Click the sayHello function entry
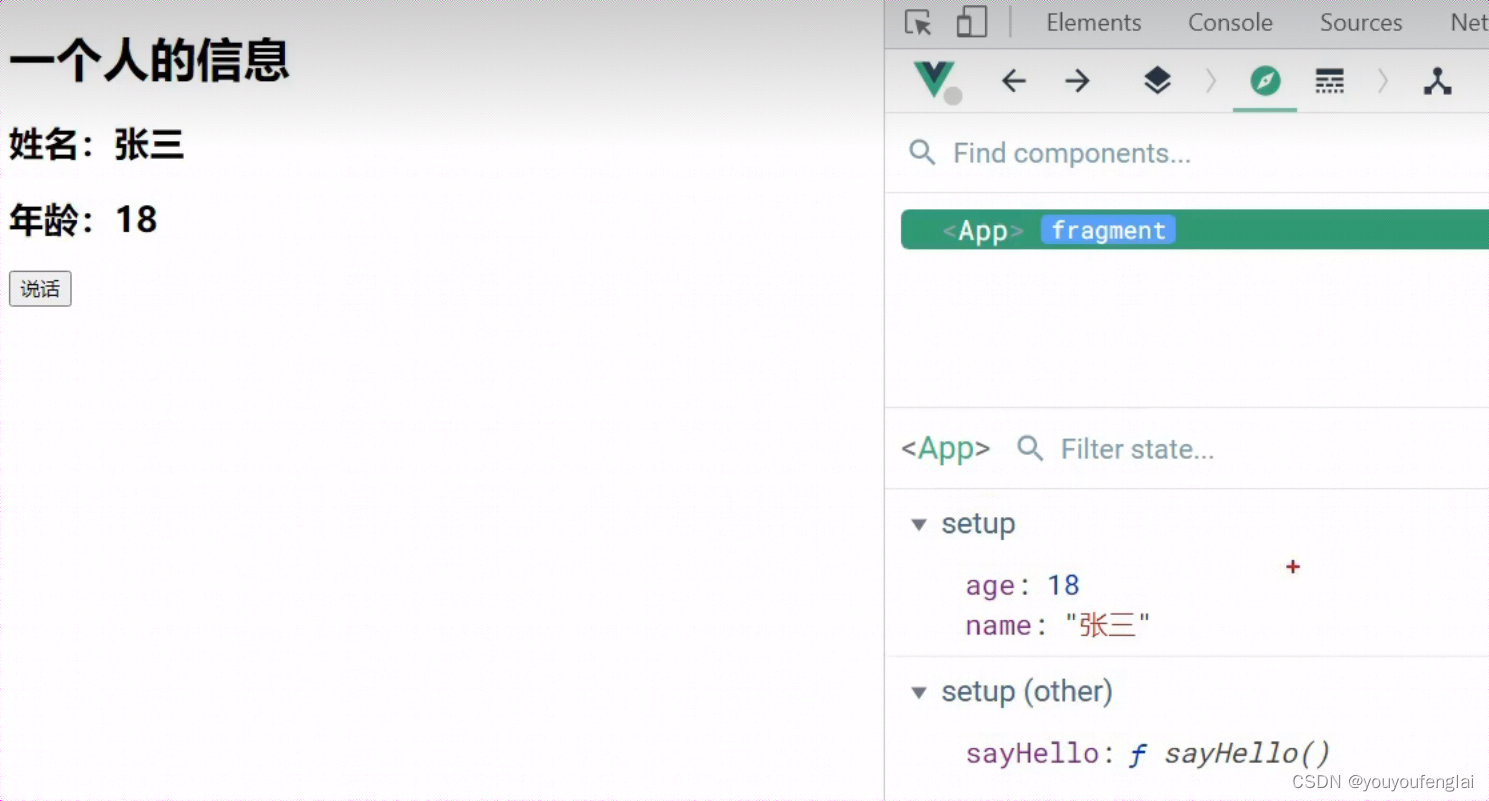Screen dimensions: 1489x801 coord(1148,753)
